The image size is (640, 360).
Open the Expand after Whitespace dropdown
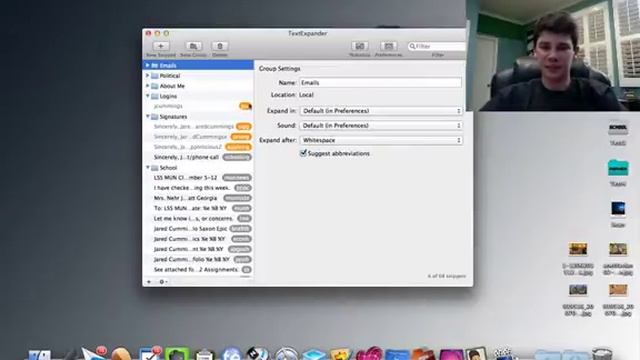point(381,140)
